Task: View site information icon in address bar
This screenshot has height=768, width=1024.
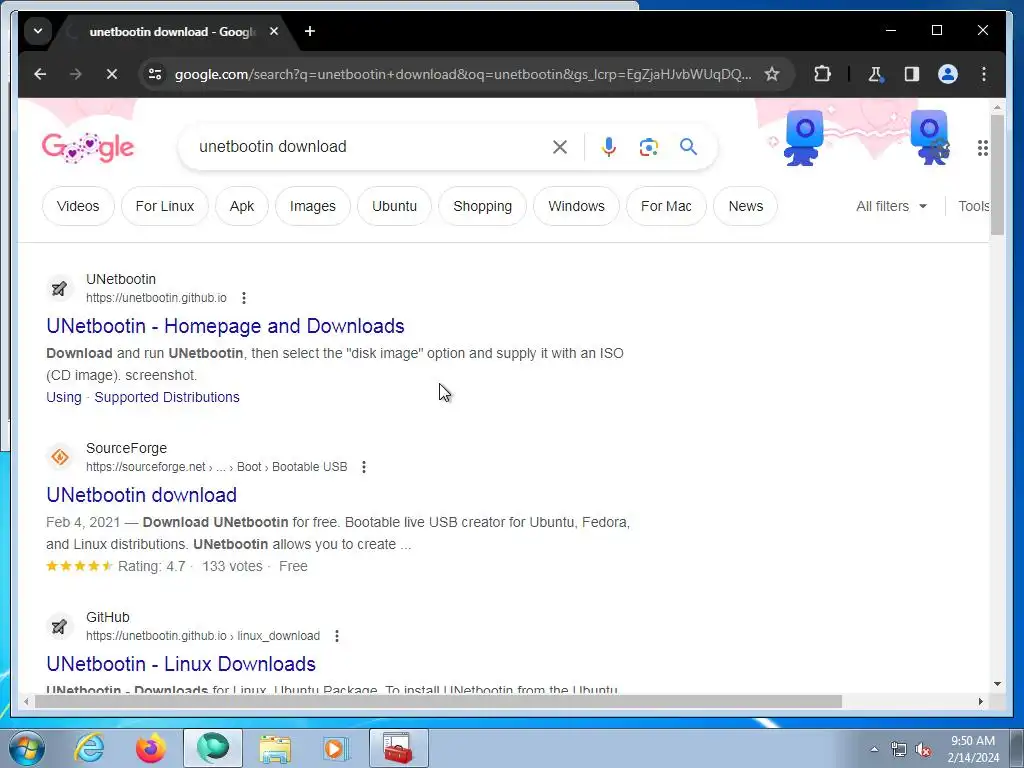Action: [x=155, y=74]
